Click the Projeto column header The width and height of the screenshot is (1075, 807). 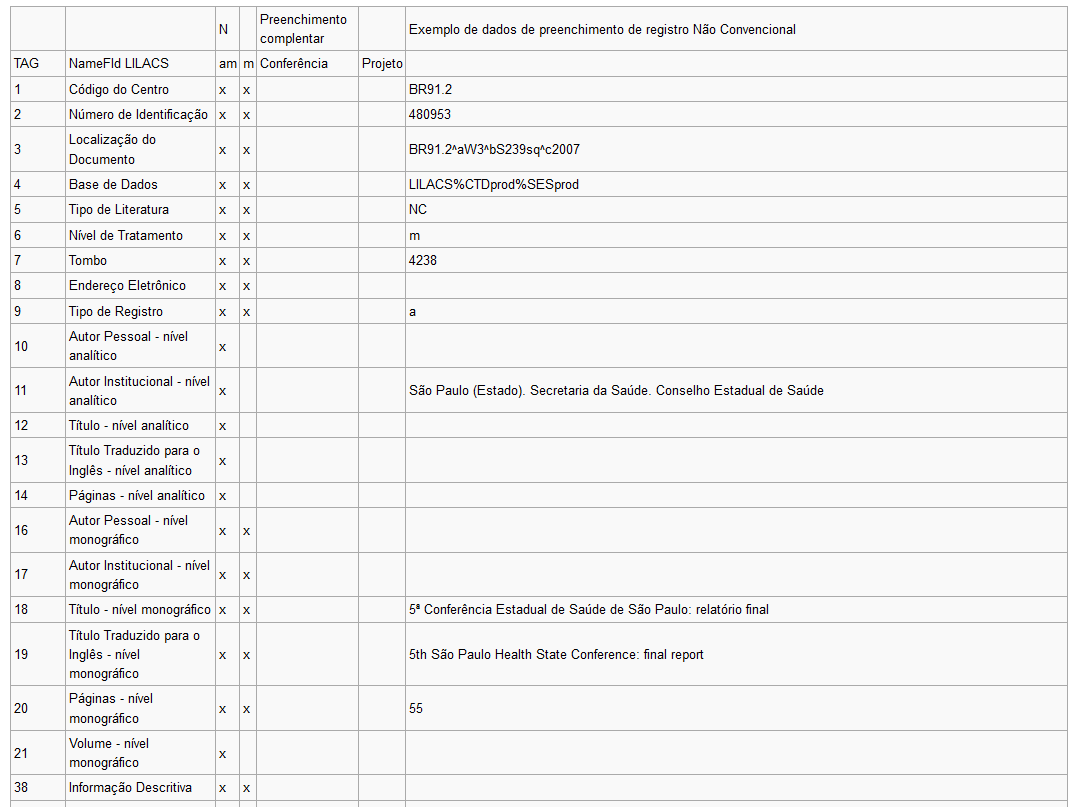pyautogui.click(x=382, y=64)
